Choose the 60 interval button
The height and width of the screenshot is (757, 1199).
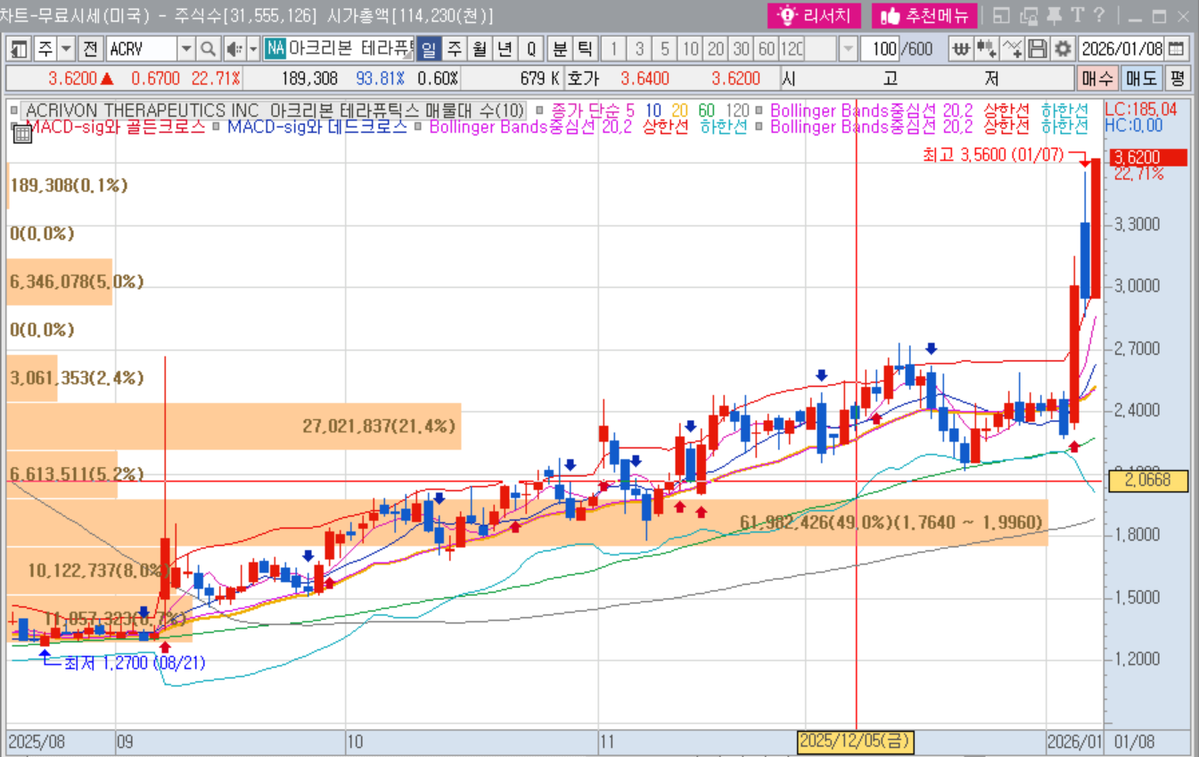(x=766, y=50)
